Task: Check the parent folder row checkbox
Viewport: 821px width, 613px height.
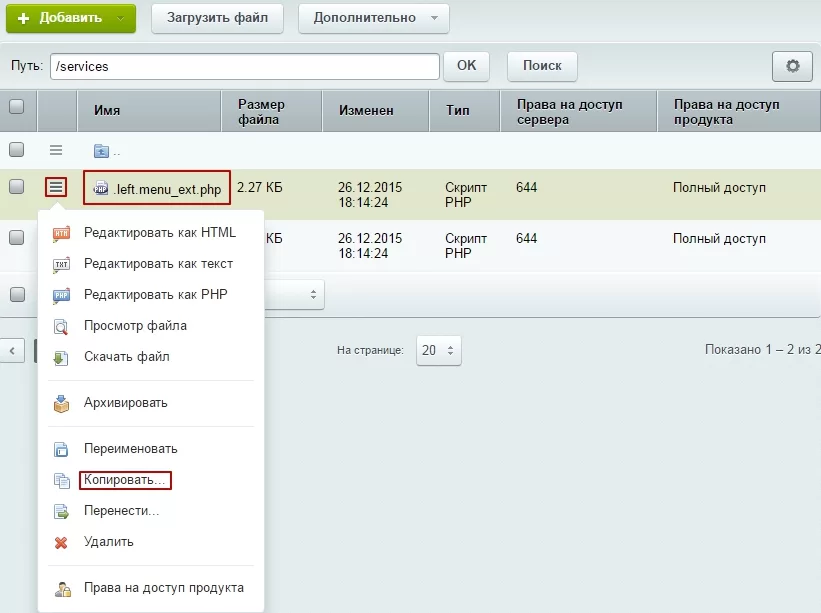Action: pos(17,150)
